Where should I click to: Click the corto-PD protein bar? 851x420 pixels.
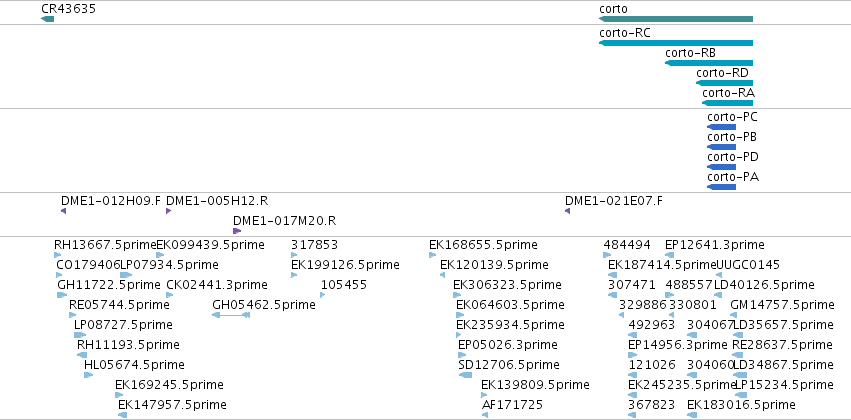coord(721,167)
